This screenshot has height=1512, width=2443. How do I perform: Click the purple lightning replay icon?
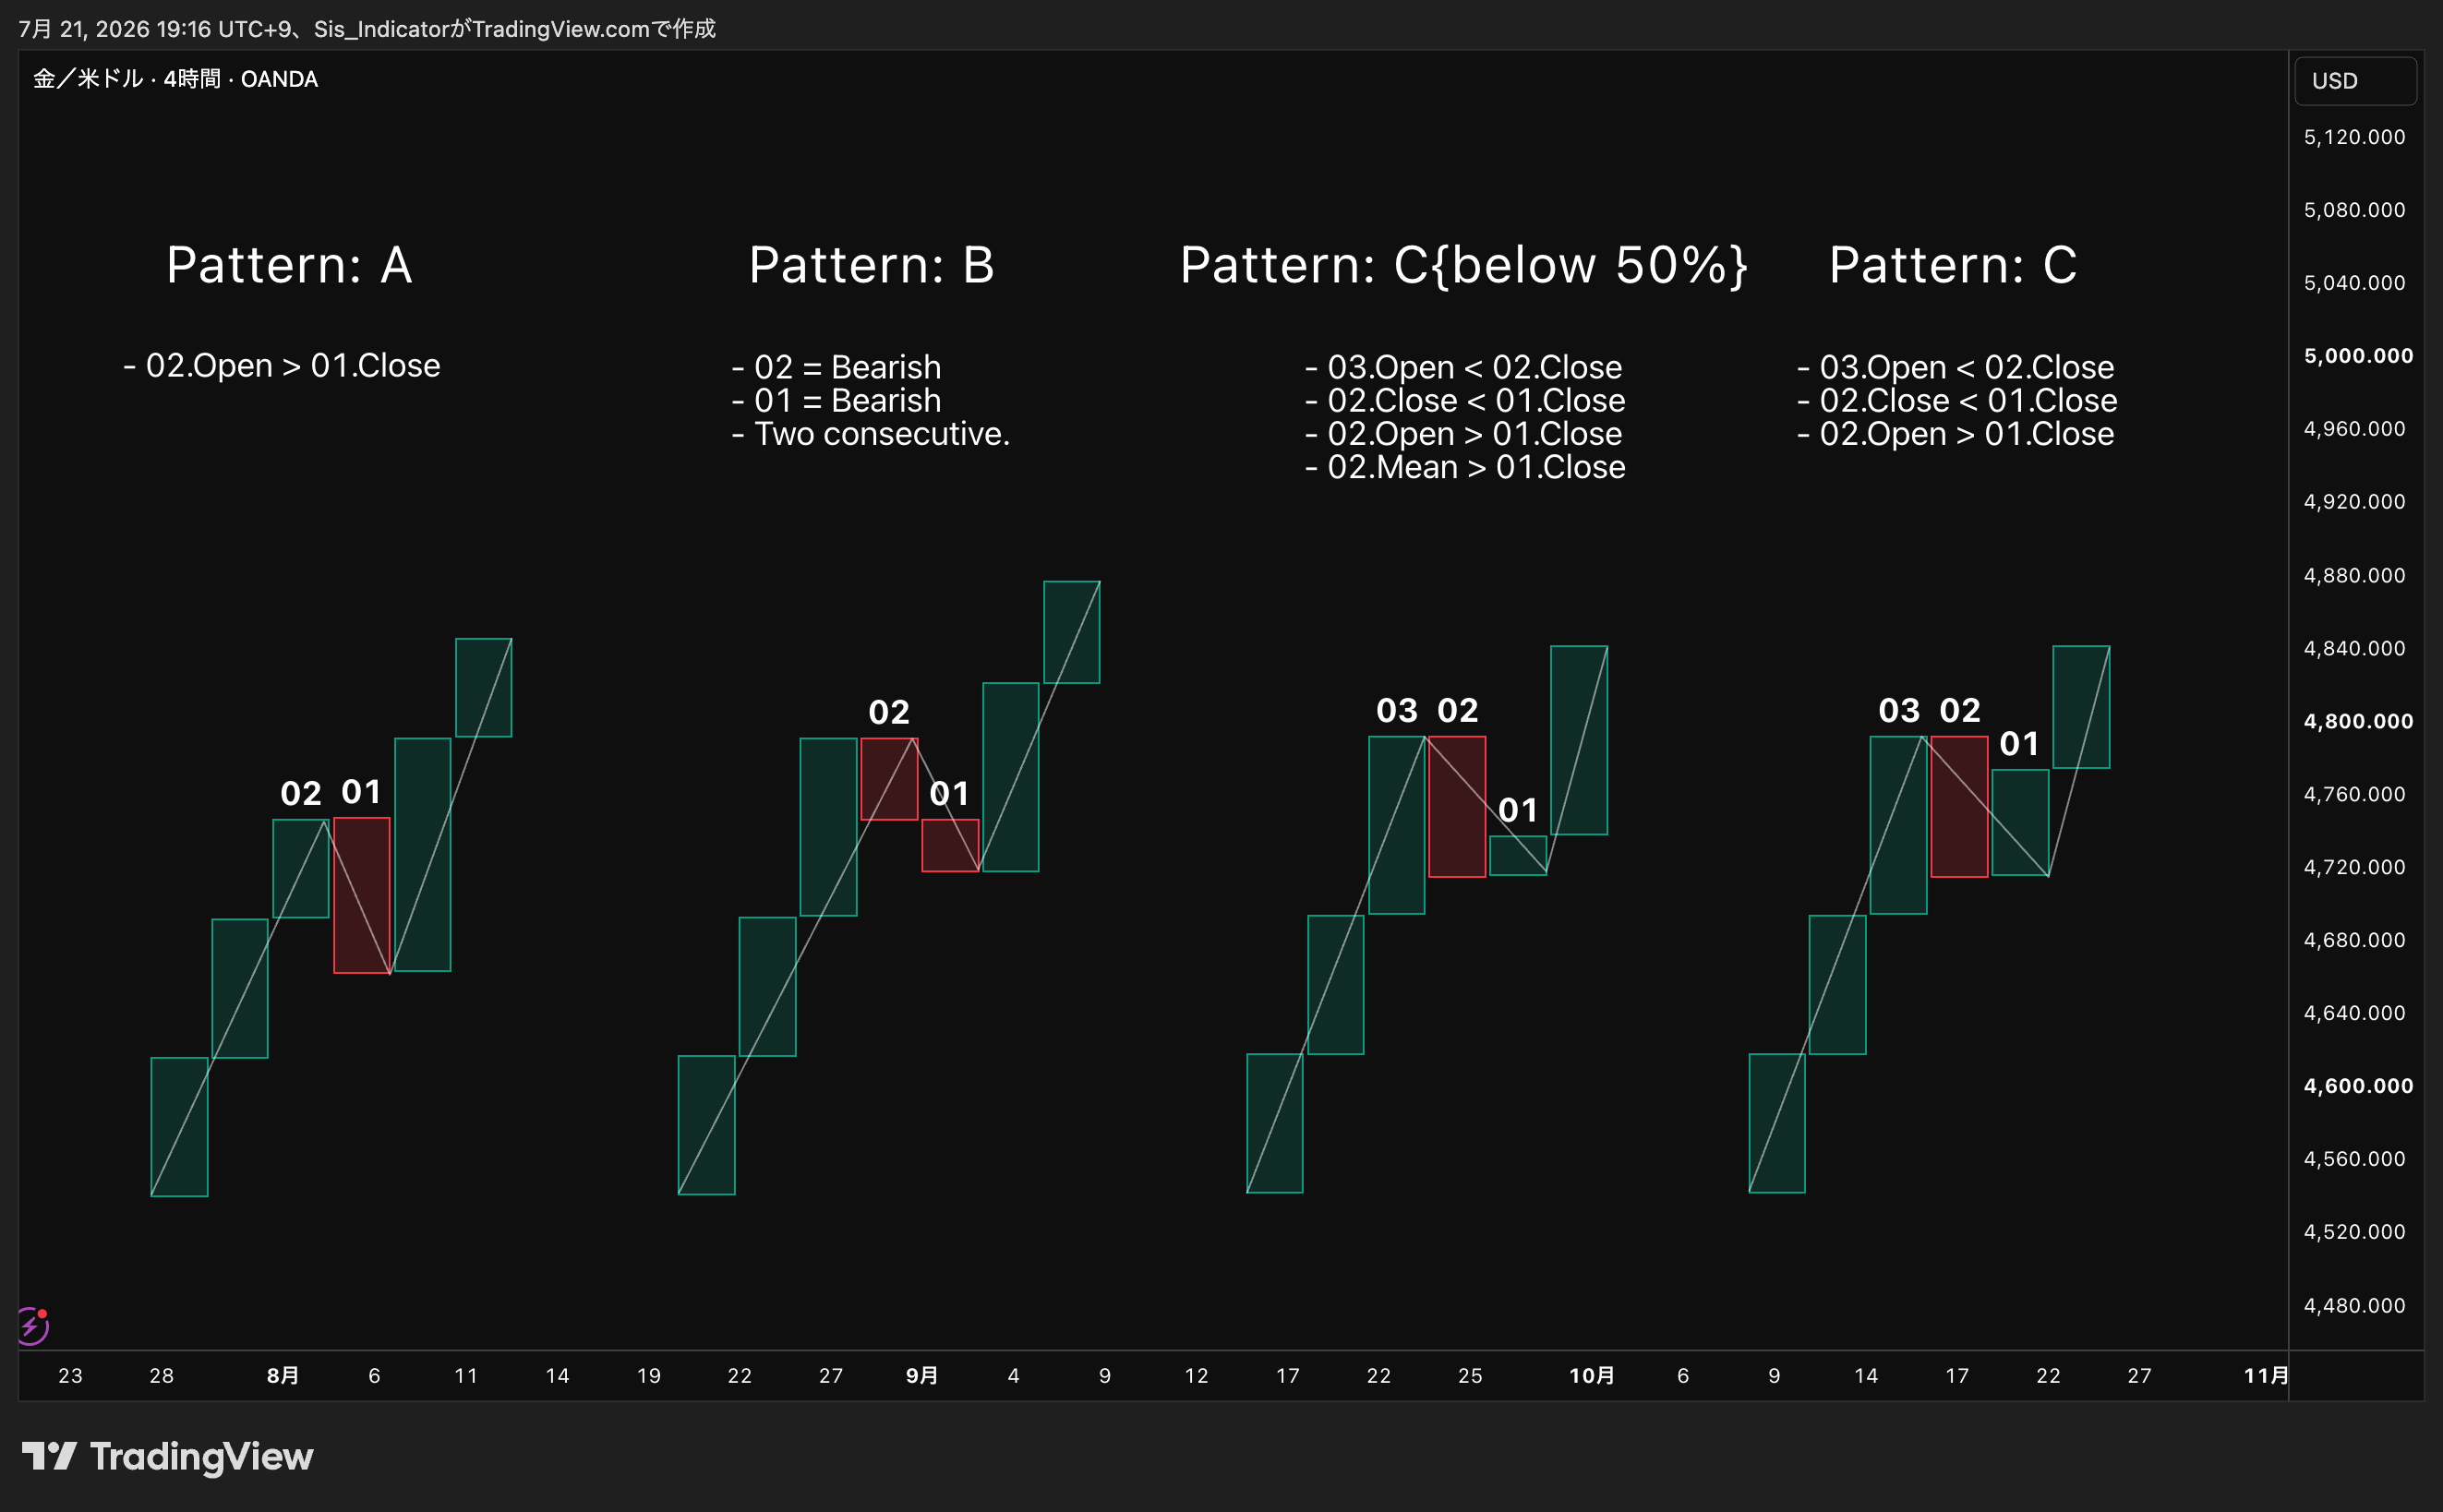tap(33, 1326)
